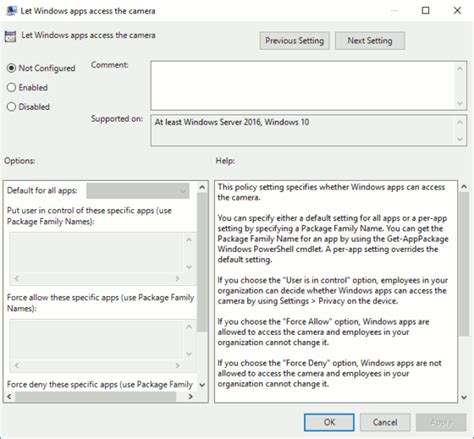
Task: Click the Comment box scroll-down arrow
Action: [x=460, y=103]
